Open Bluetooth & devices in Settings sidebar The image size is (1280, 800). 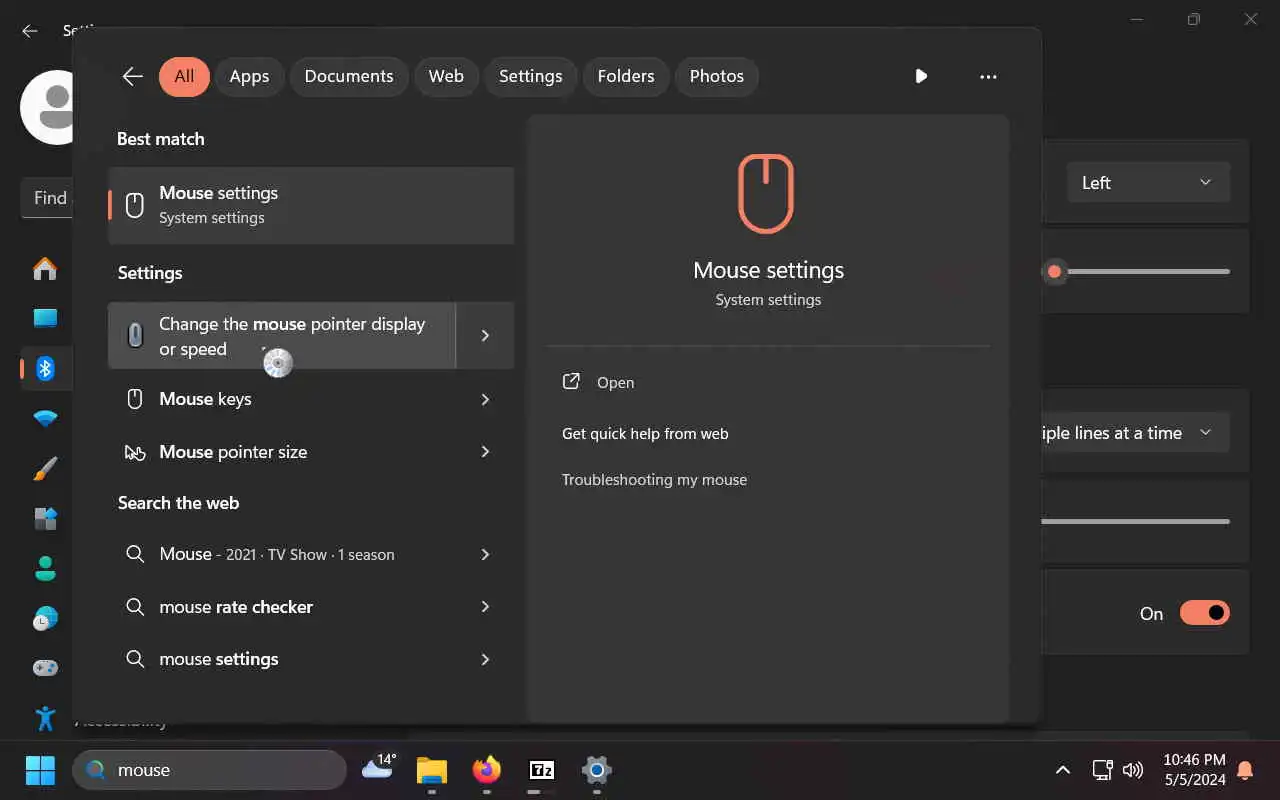click(x=45, y=368)
